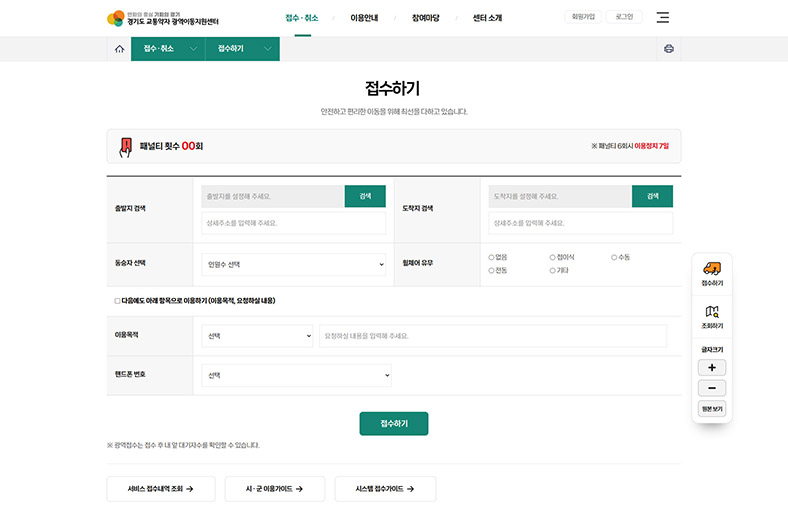Decrease font size with minus button
Screen dimensions: 788x521
tap(711, 388)
